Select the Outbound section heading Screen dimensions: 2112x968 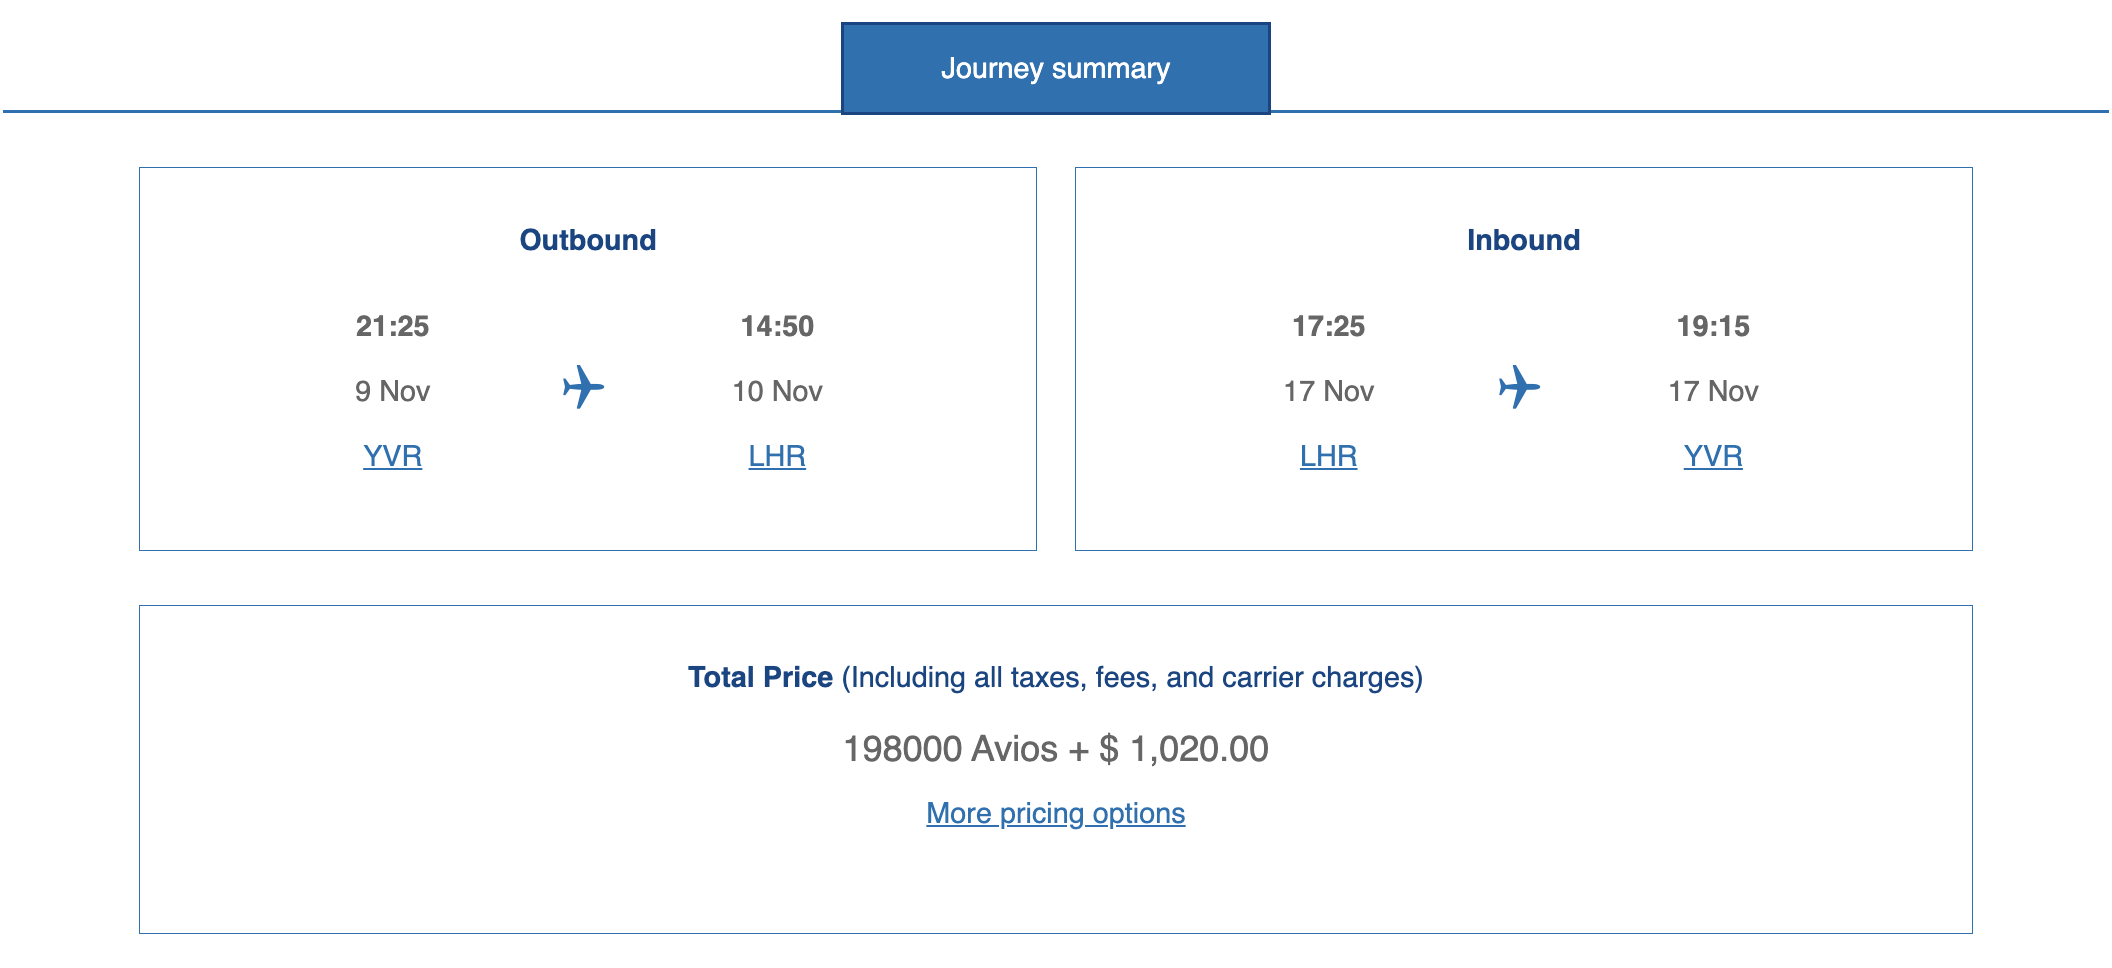[588, 240]
